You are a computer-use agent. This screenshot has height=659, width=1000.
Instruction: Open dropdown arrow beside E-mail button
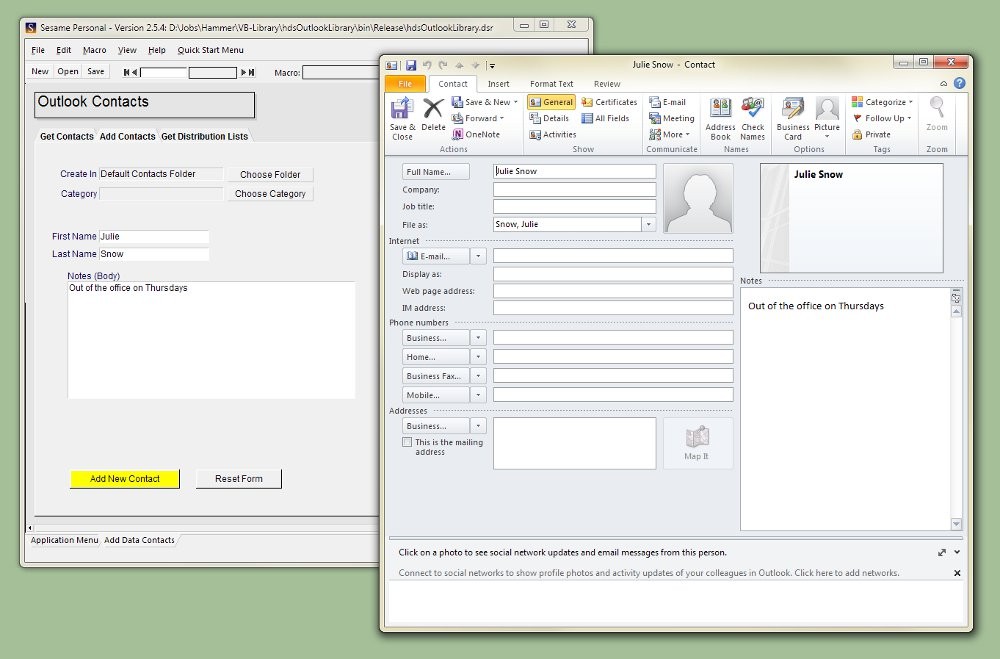coord(478,256)
